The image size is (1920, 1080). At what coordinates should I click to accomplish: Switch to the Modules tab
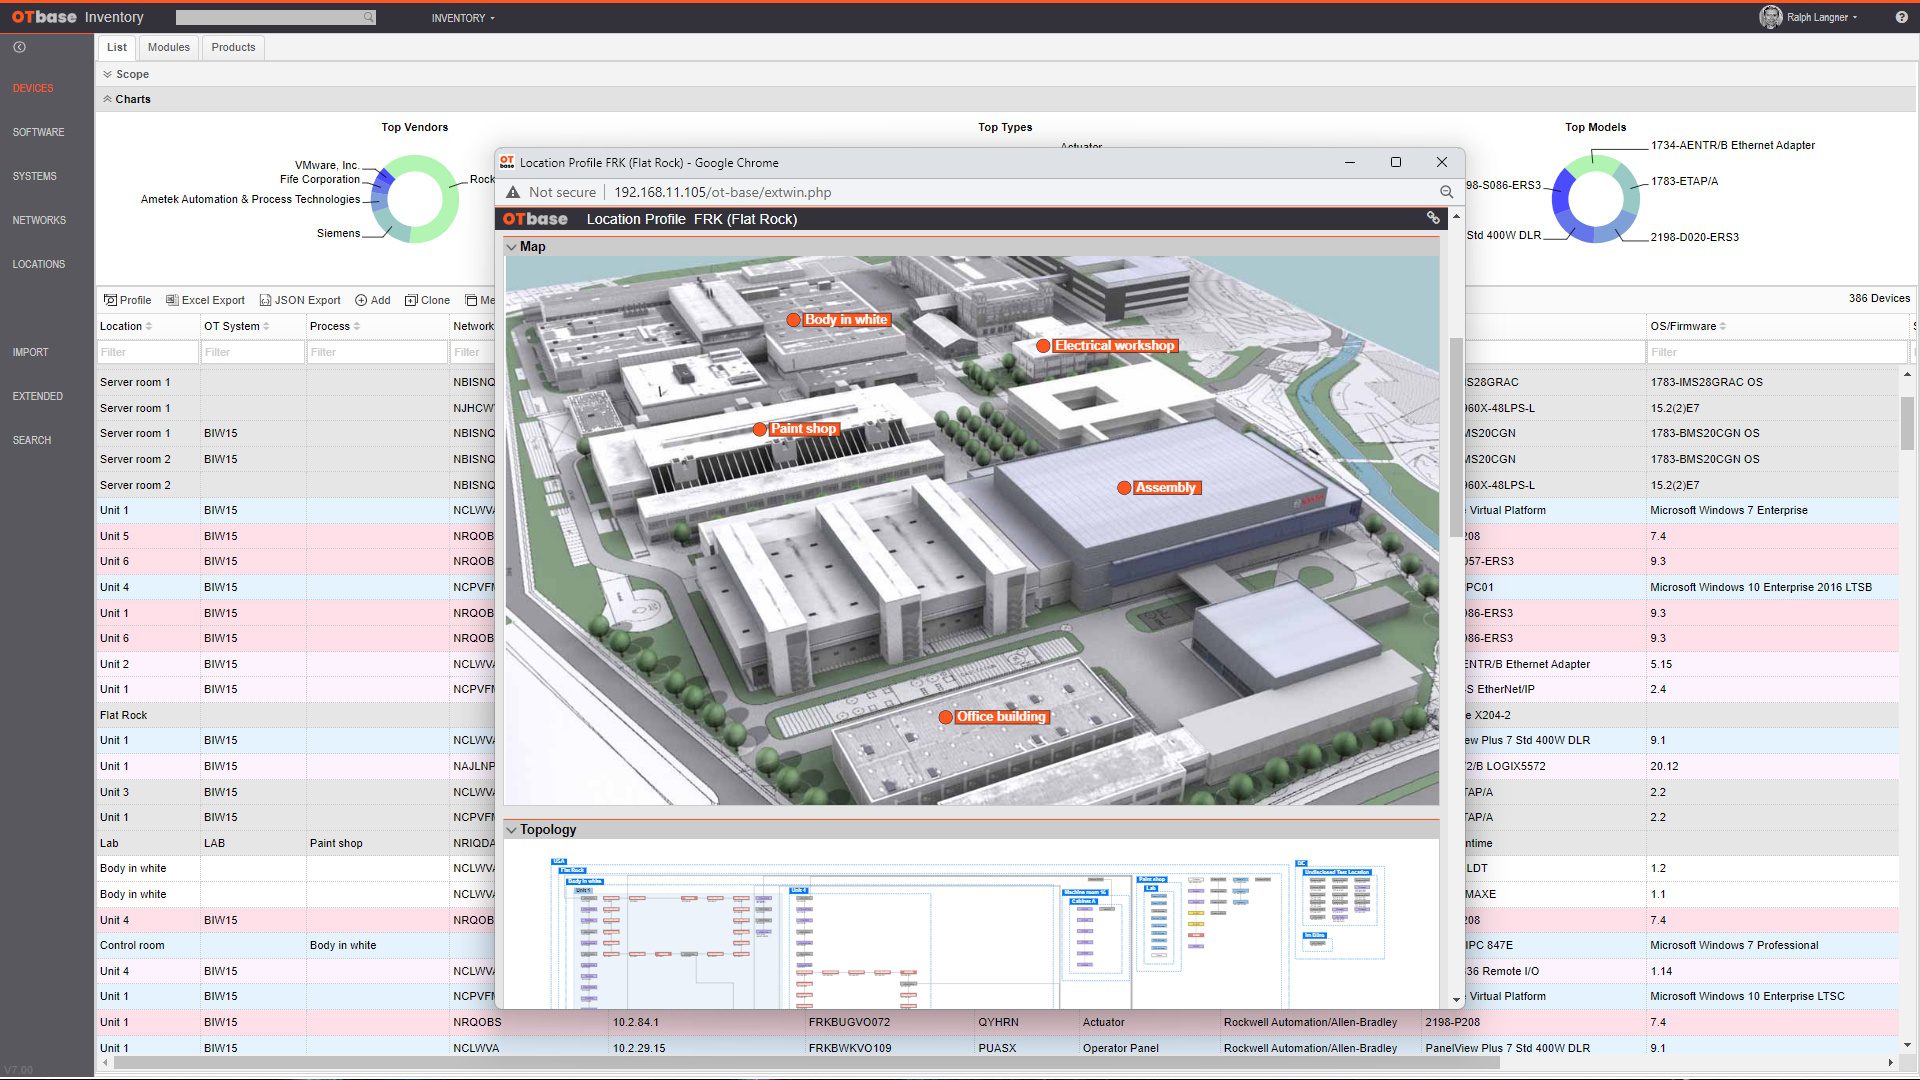coord(168,47)
